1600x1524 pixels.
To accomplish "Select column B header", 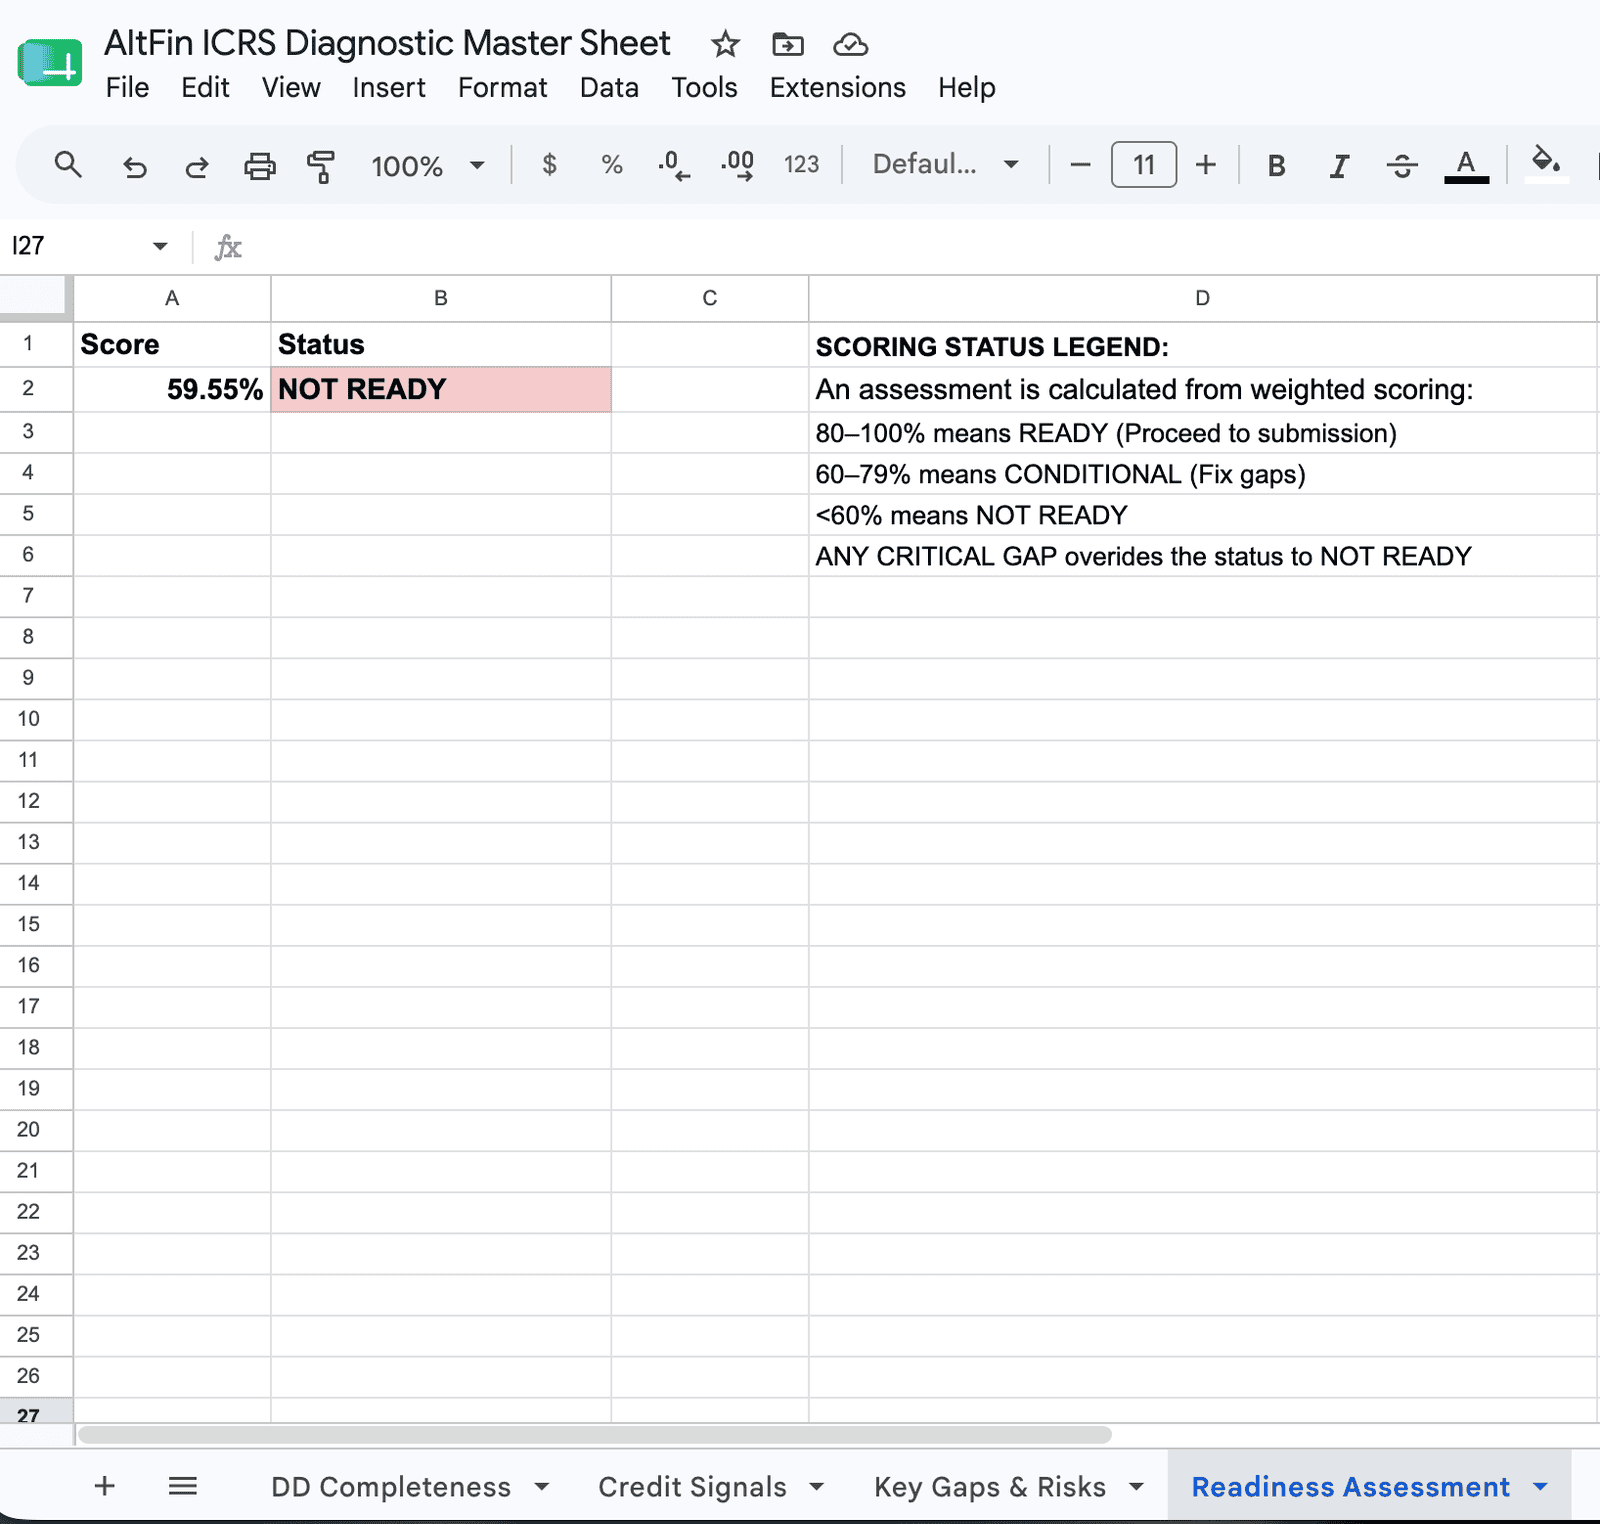I will (x=440, y=298).
